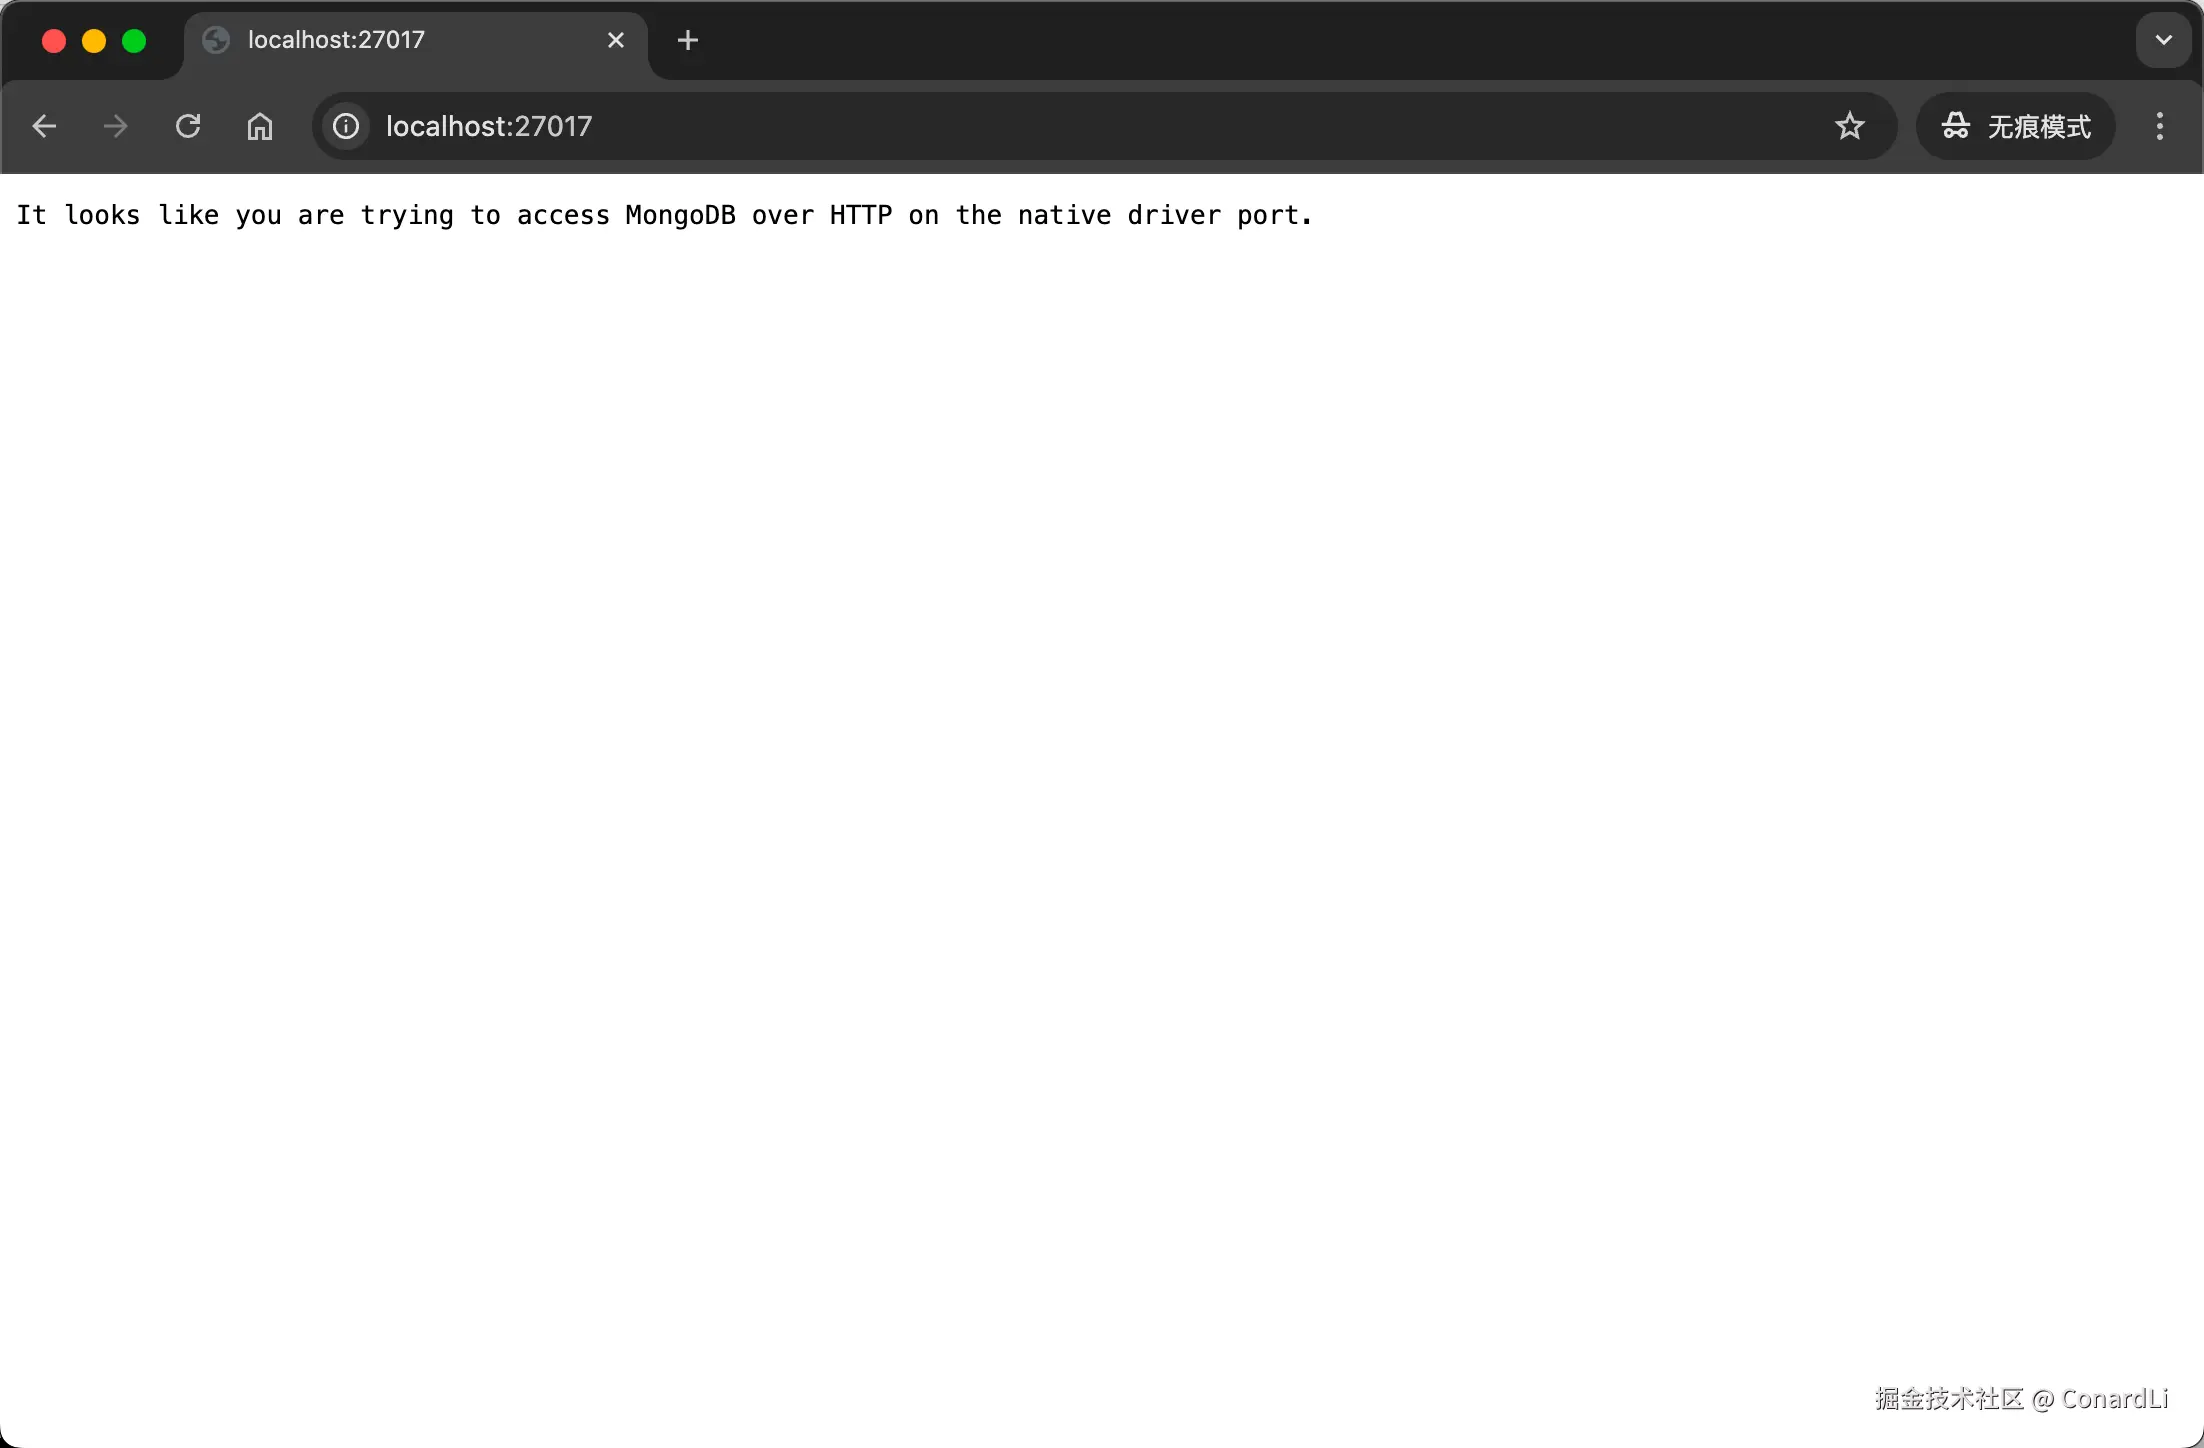
Task: View site information circle icon
Action: (346, 126)
